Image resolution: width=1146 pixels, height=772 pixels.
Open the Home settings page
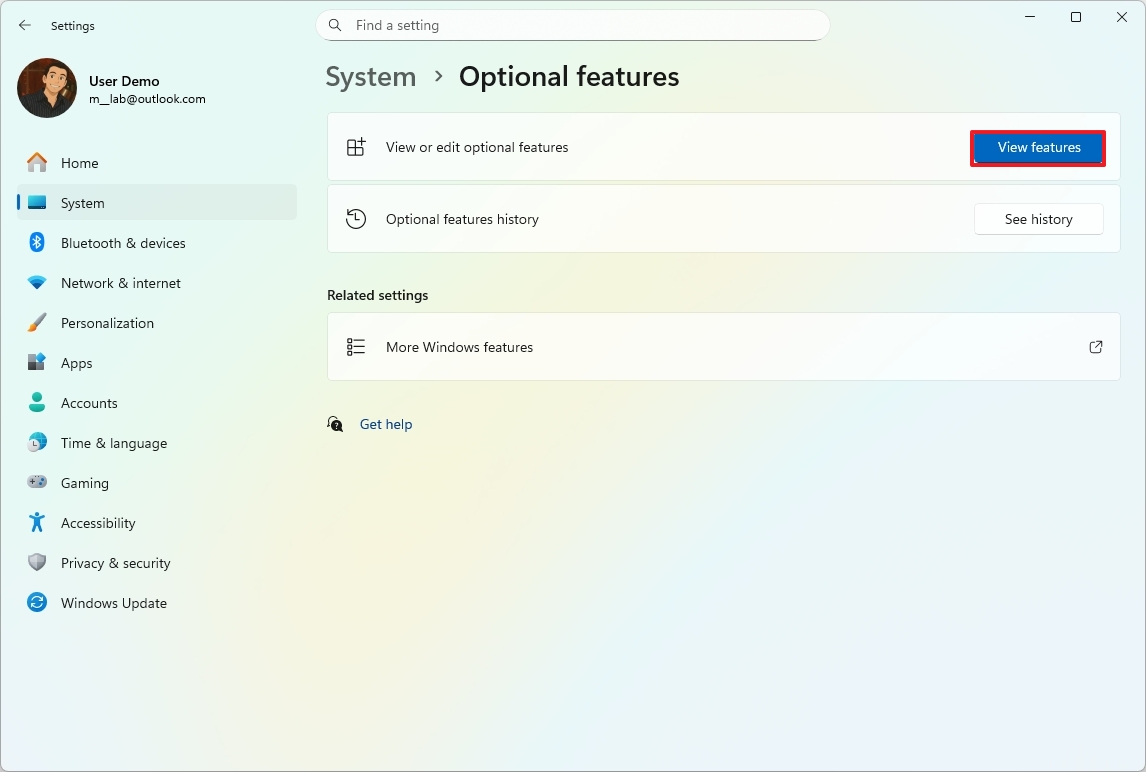79,163
